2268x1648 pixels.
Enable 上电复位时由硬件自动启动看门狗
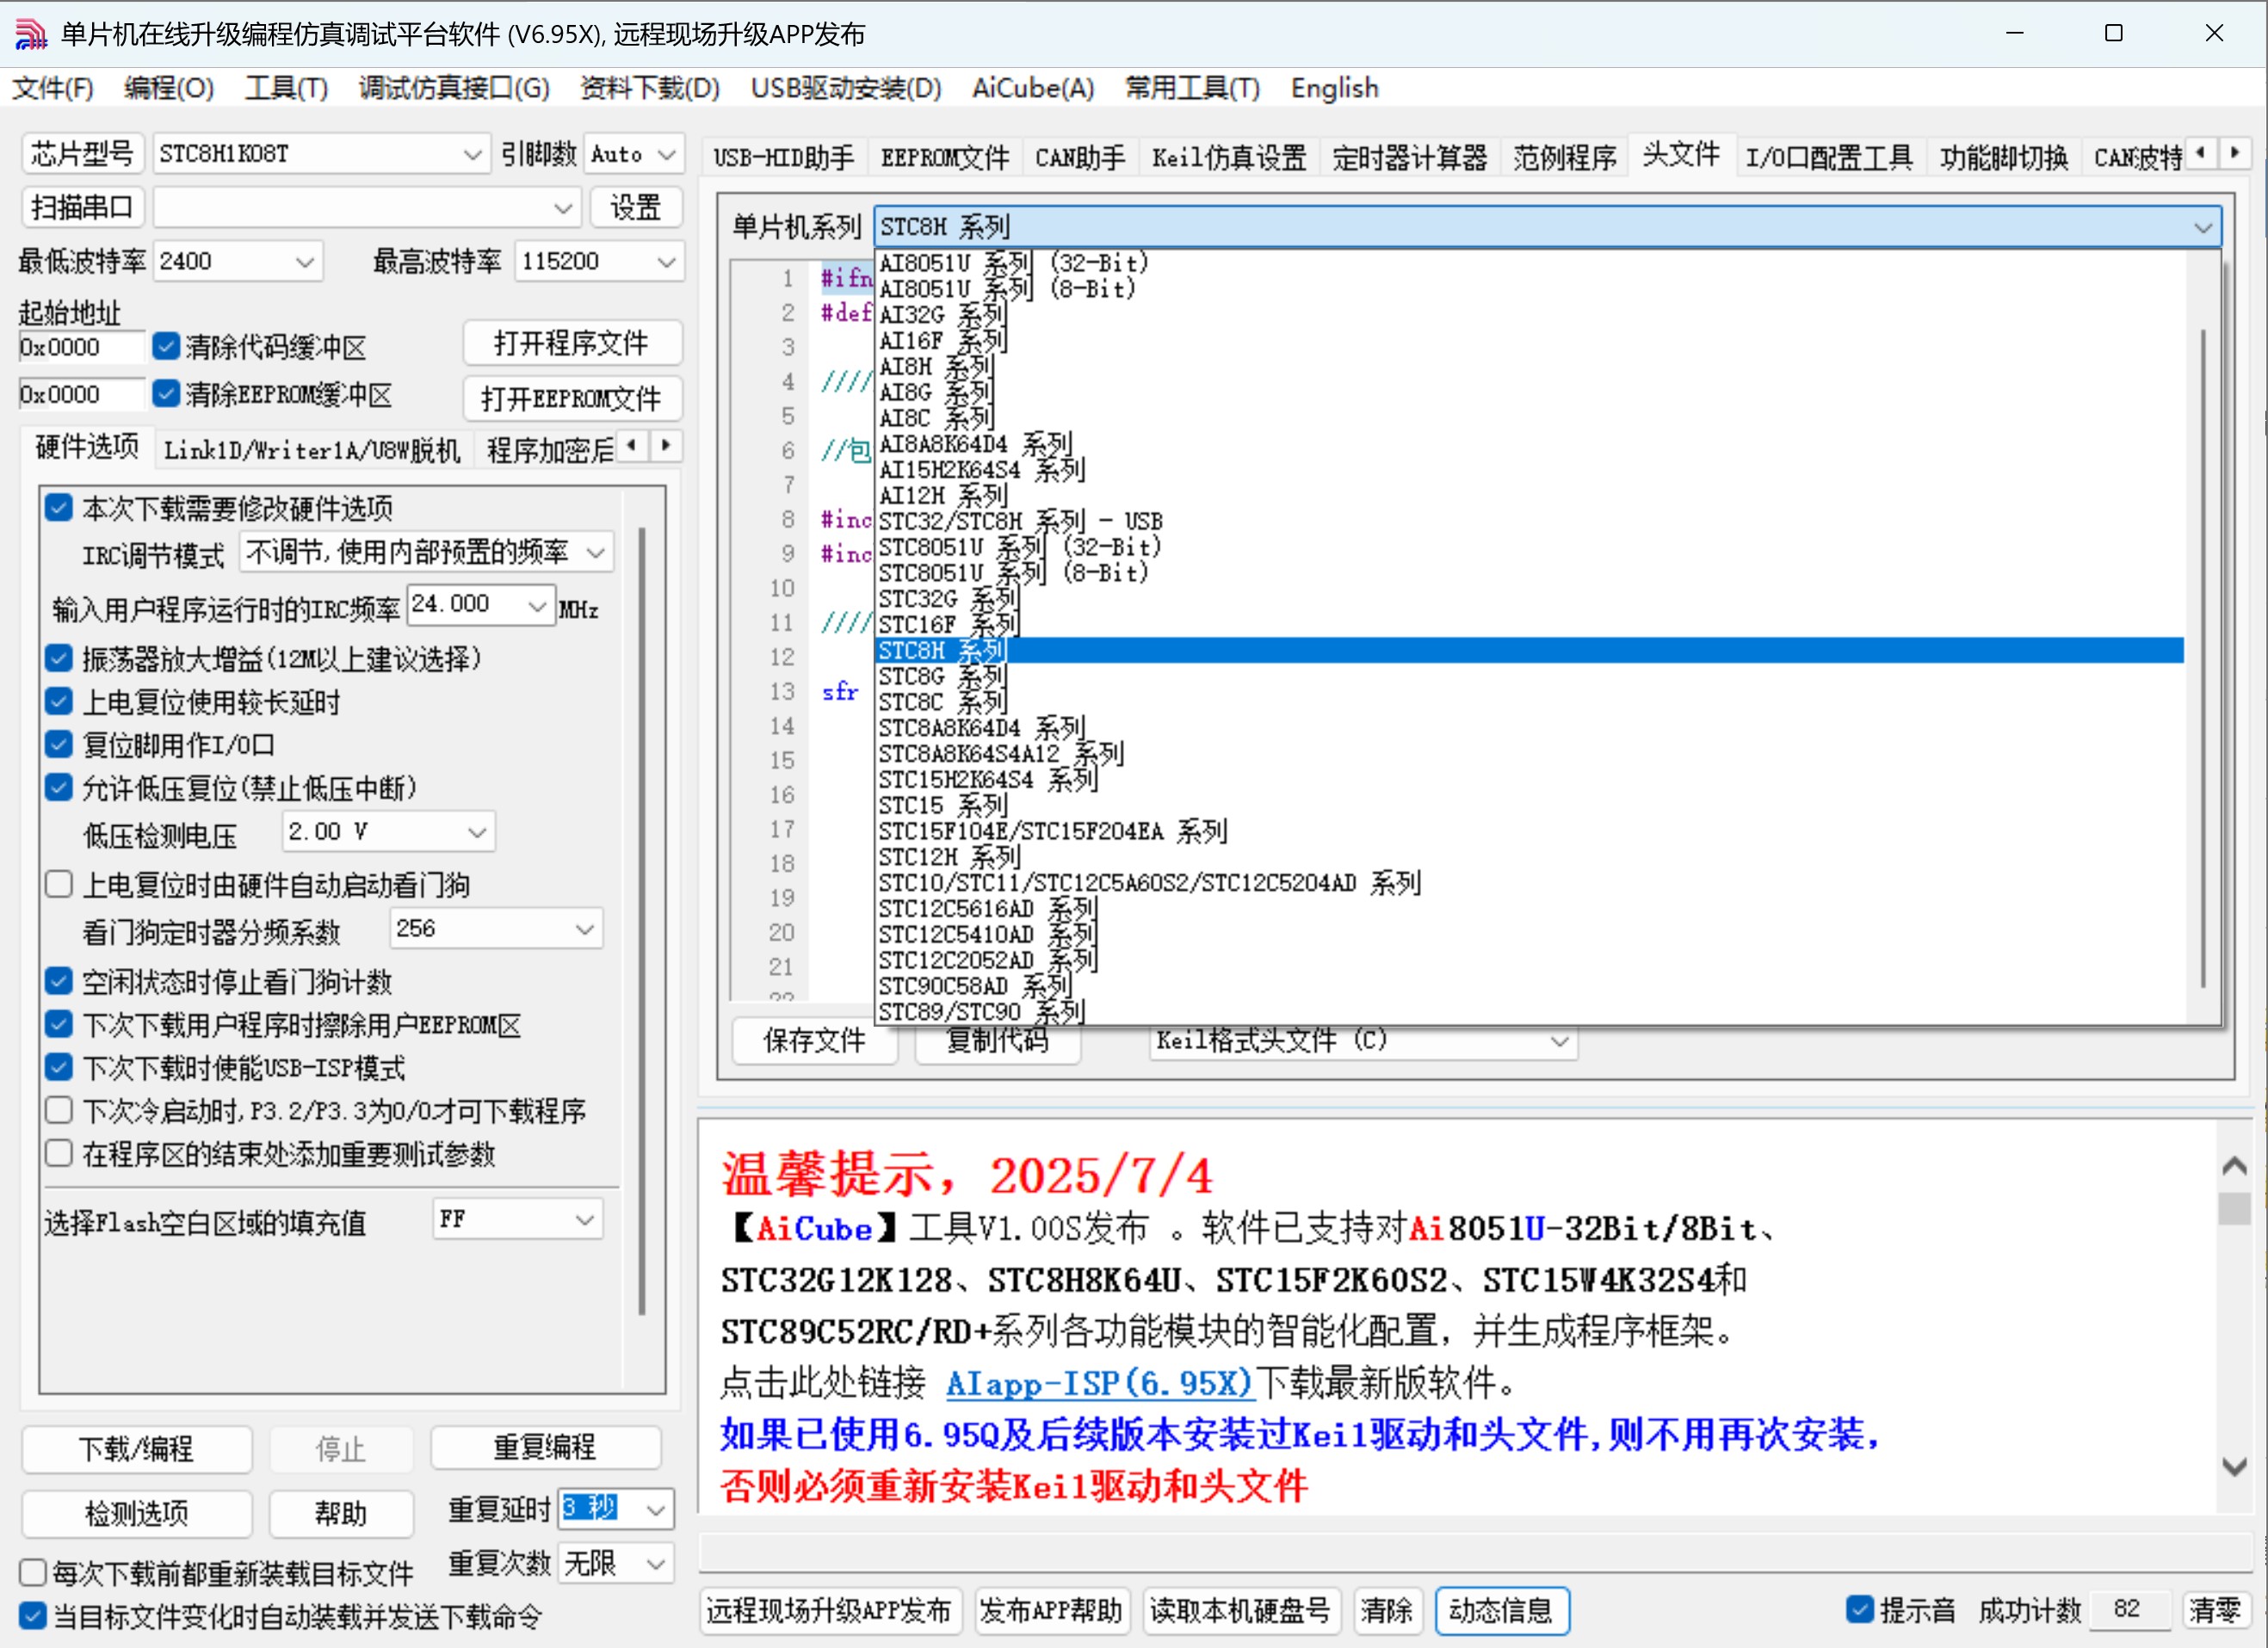[x=59, y=884]
